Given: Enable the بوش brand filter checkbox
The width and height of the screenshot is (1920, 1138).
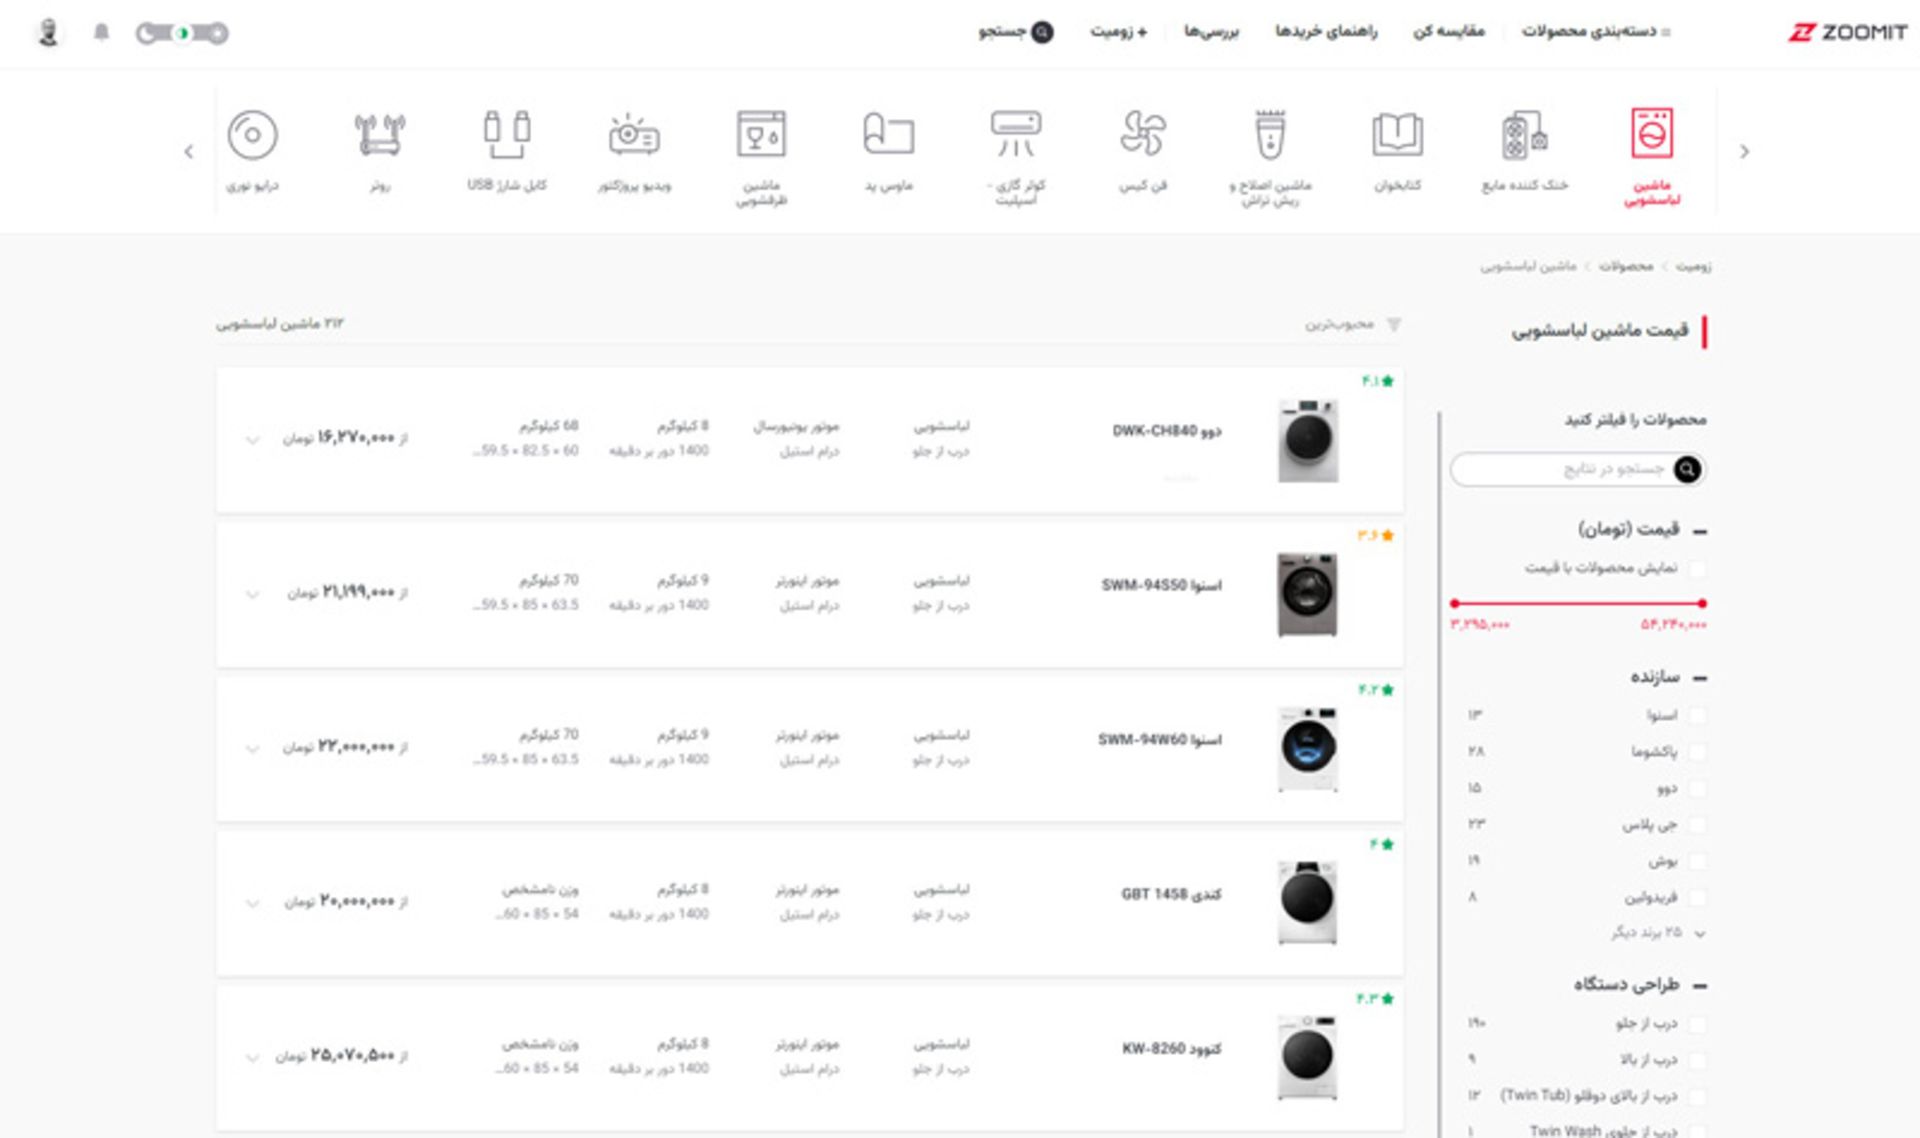Looking at the screenshot, I should (x=1697, y=862).
